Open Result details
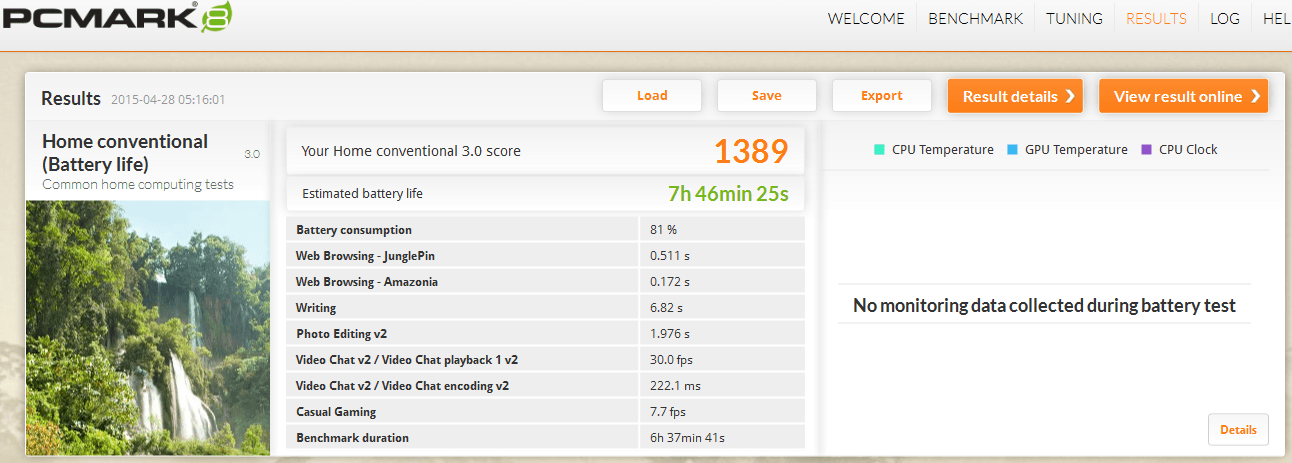Viewport: 1292px width, 463px height. pyautogui.click(x=1015, y=96)
